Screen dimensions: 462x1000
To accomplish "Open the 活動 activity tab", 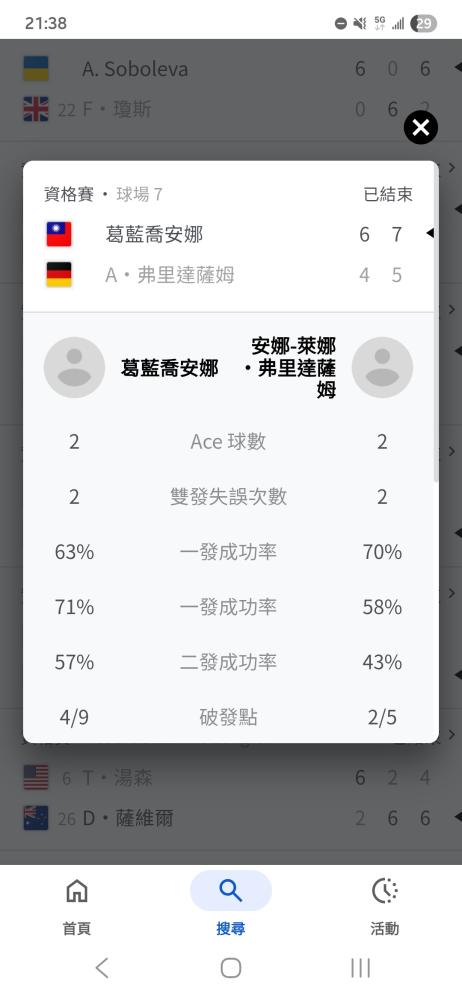I will 384,906.
